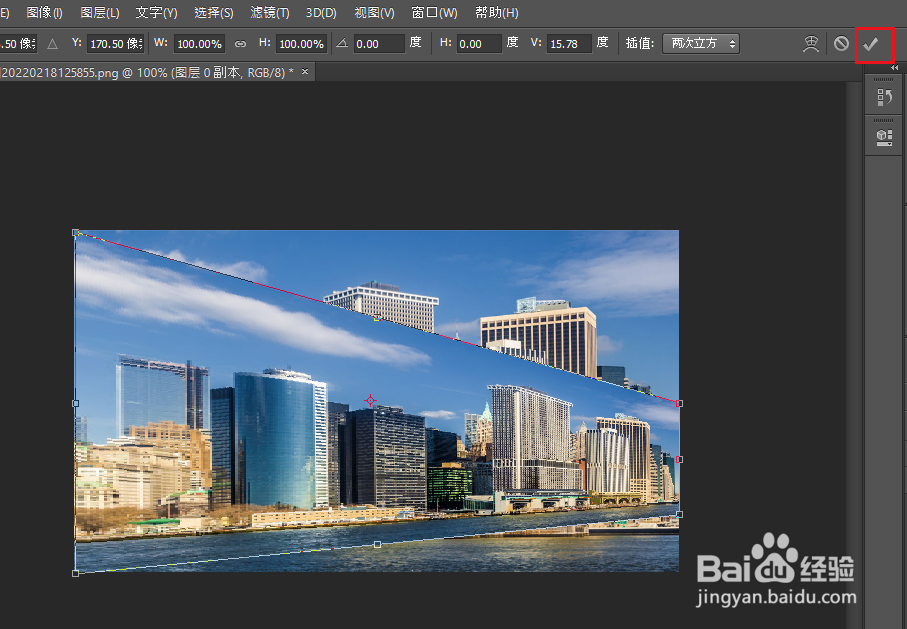Open the 文字(Y) menu
The image size is (907, 629).
click(156, 13)
